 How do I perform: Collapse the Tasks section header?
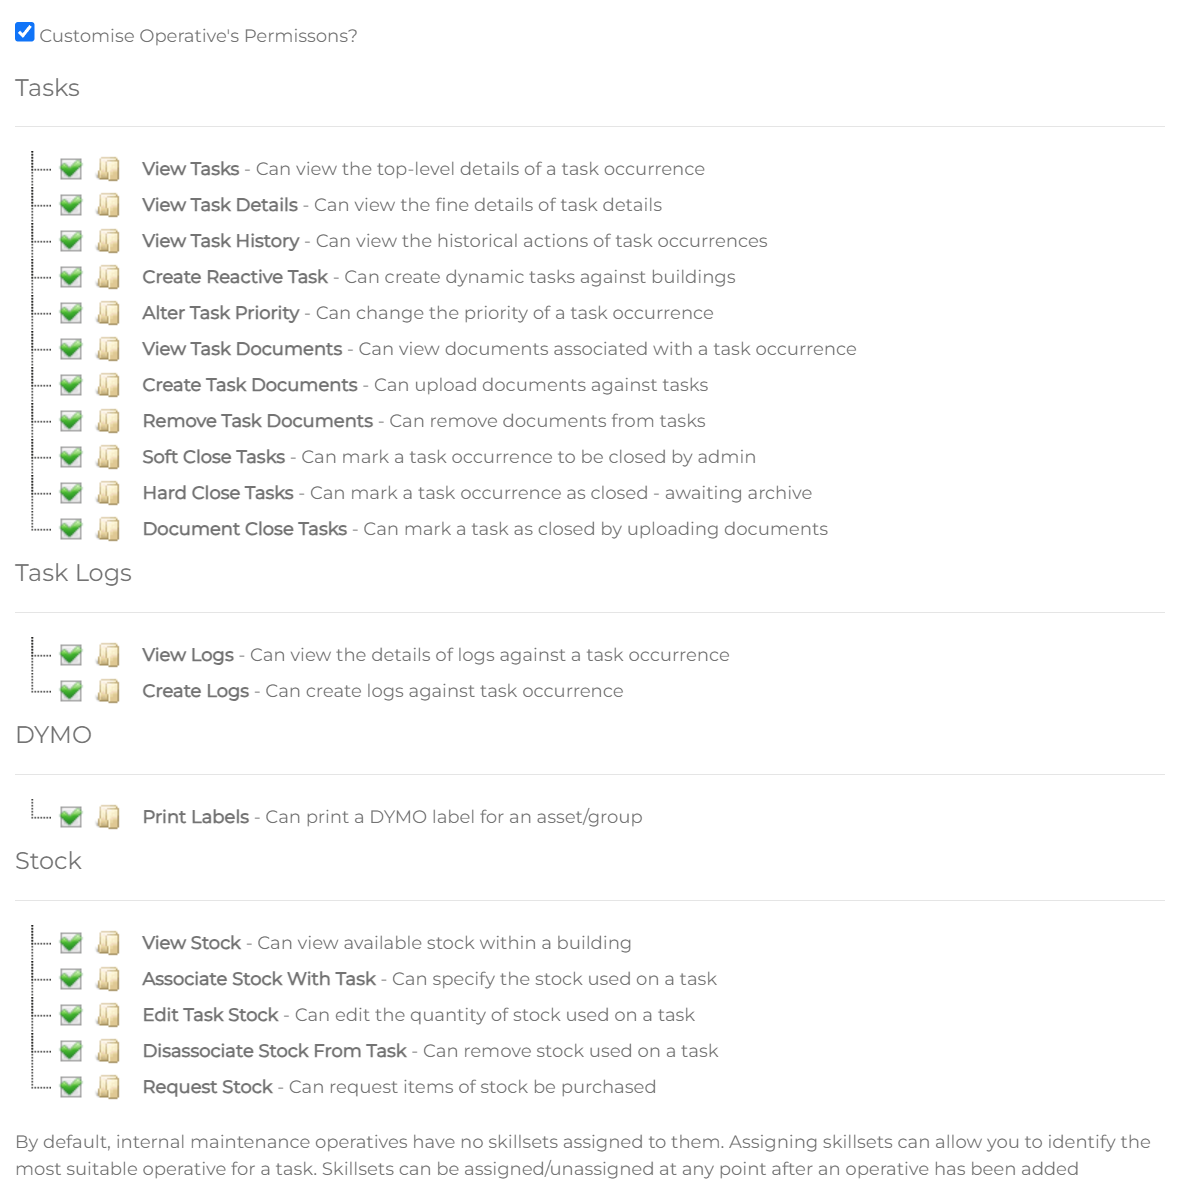(46, 88)
